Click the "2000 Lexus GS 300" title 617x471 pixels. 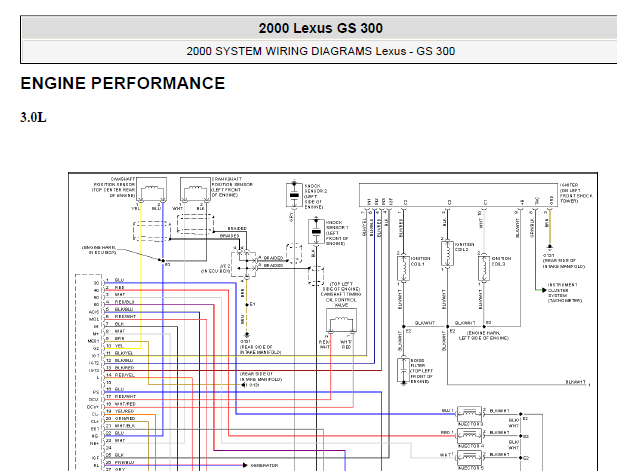[x=320, y=28]
